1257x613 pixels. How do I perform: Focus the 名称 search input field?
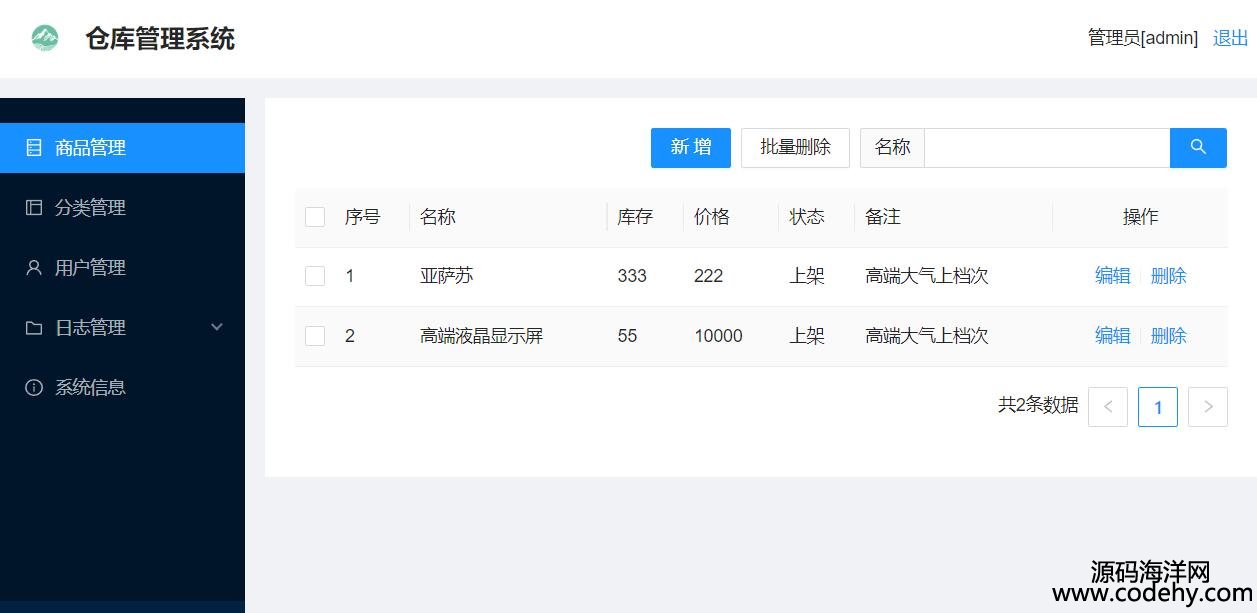point(1047,148)
